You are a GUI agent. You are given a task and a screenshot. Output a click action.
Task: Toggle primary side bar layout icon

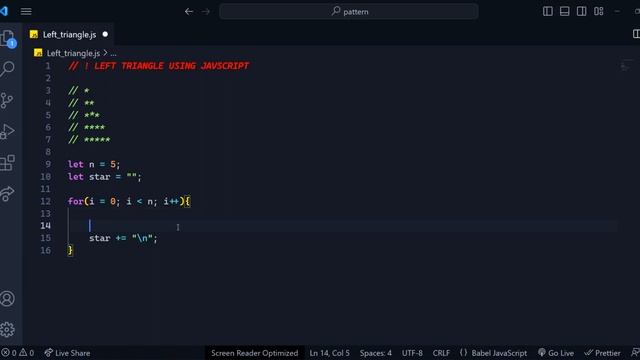[548, 11]
